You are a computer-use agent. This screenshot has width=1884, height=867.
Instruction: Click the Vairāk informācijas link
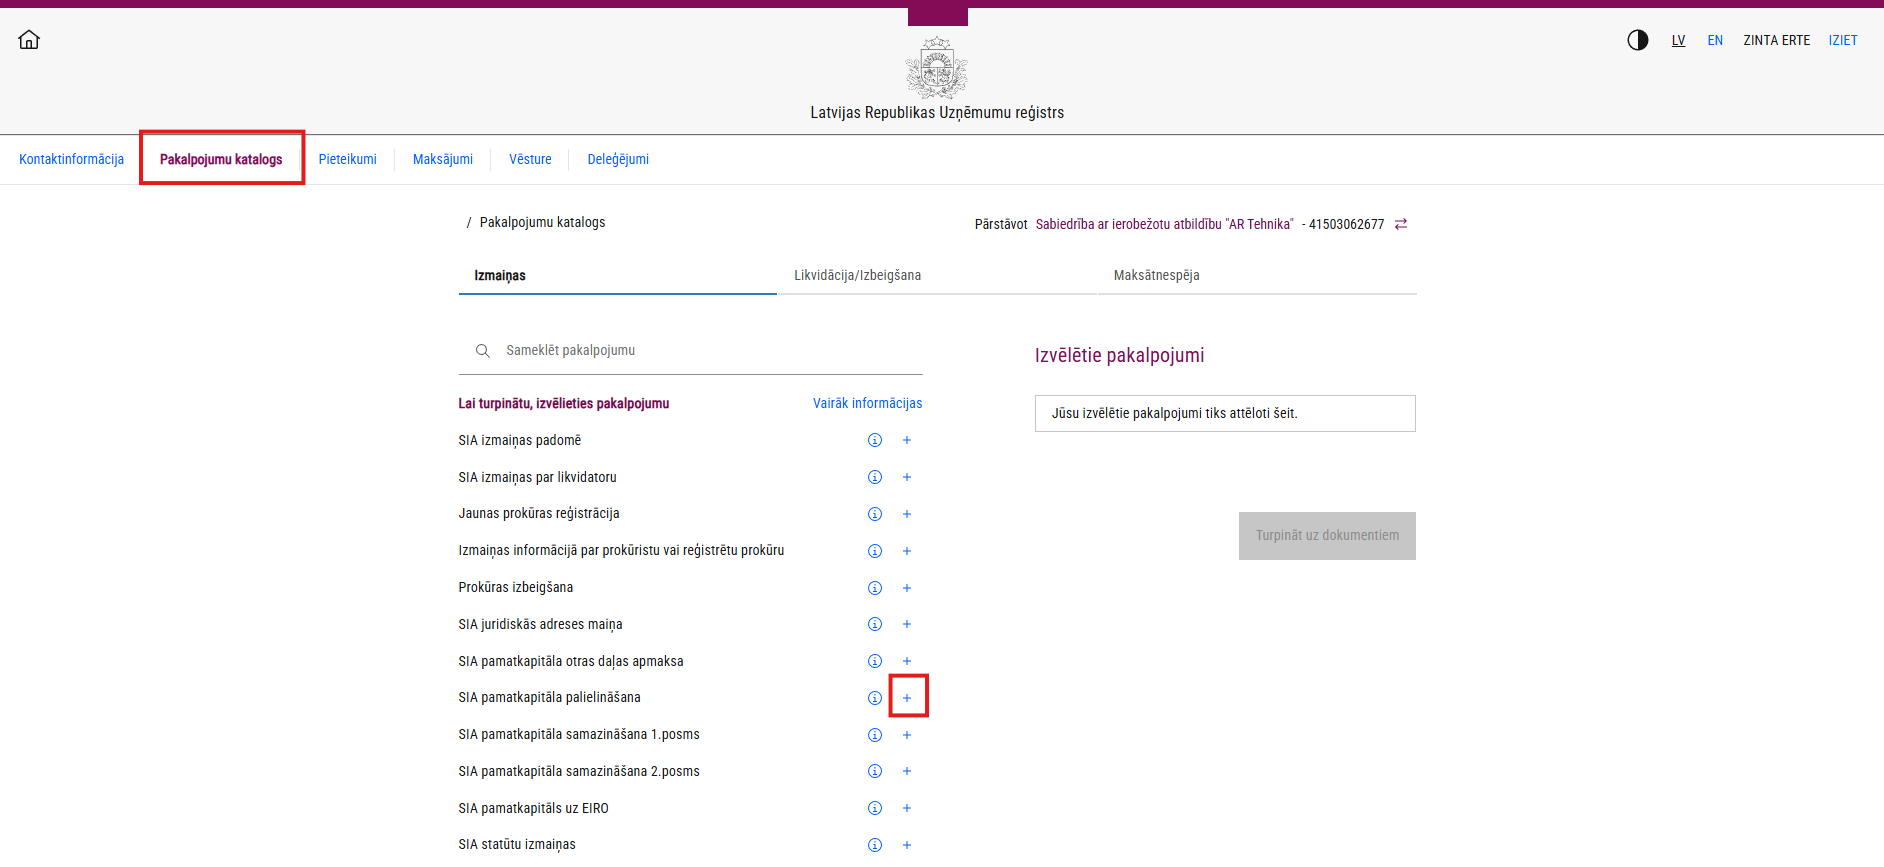867,403
